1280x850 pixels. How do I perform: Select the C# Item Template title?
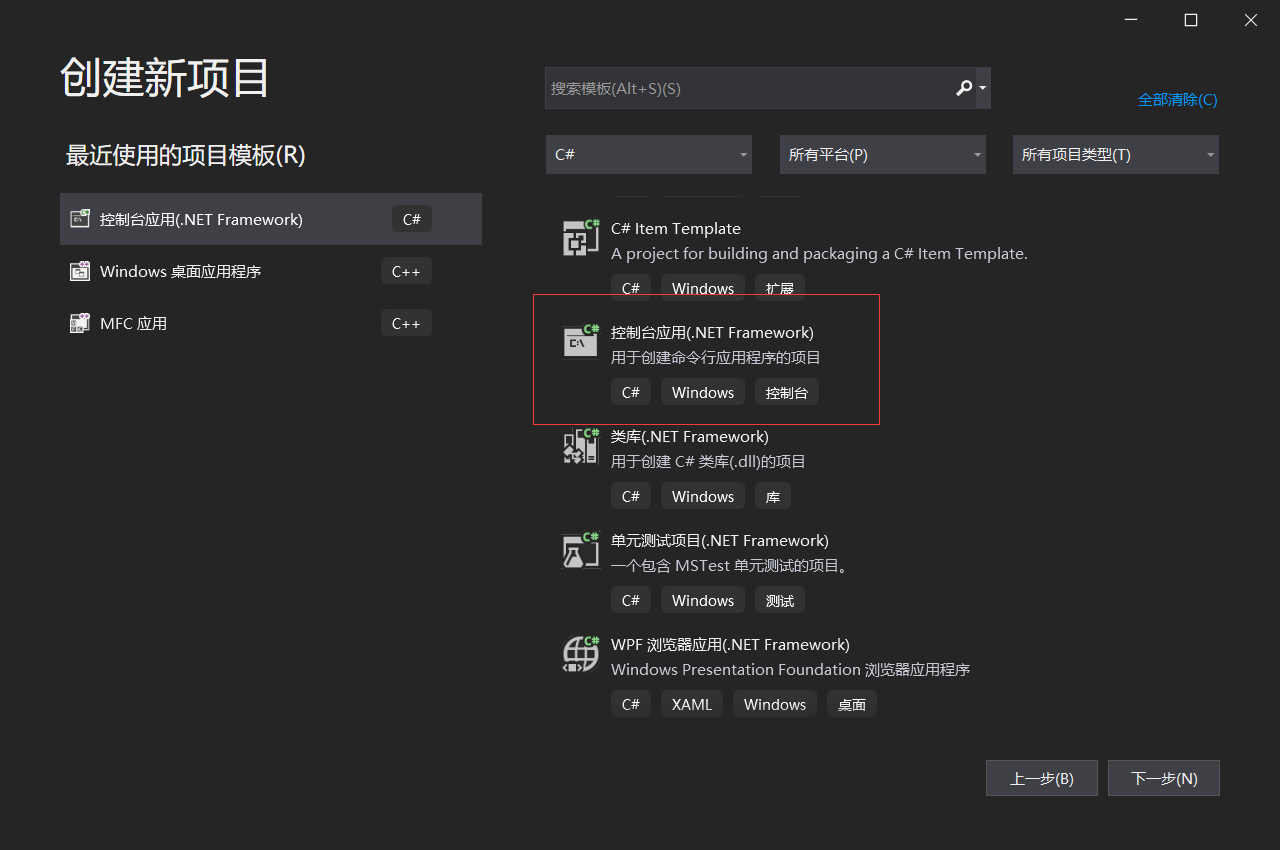[676, 229]
